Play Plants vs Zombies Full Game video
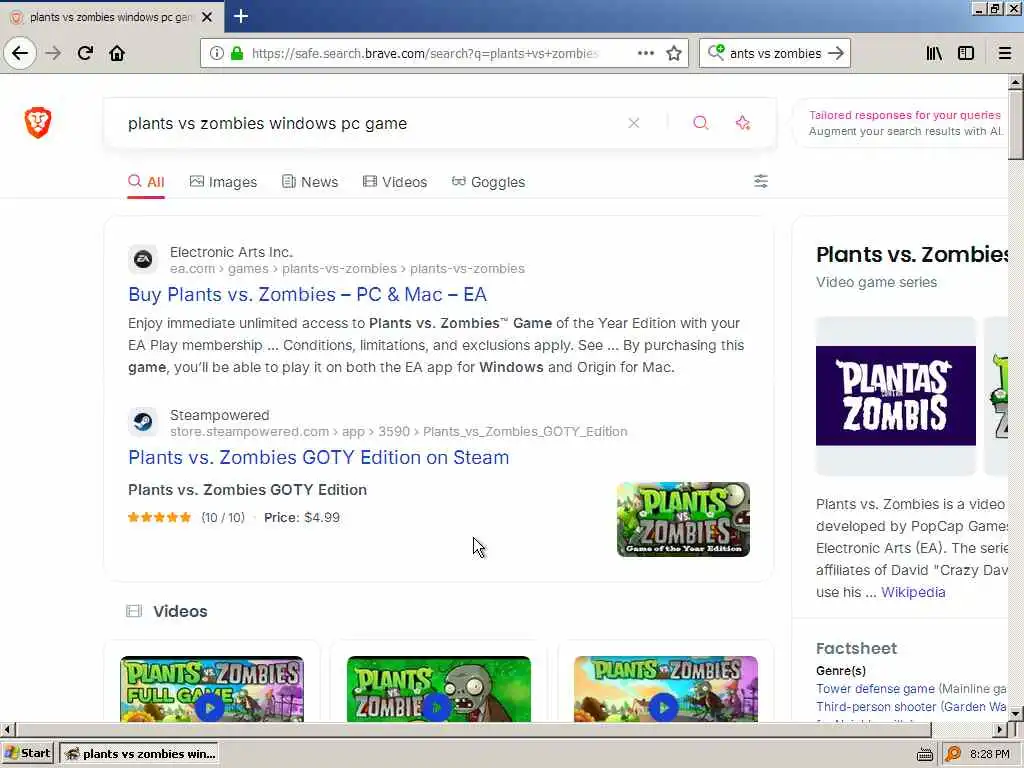 tap(212, 689)
